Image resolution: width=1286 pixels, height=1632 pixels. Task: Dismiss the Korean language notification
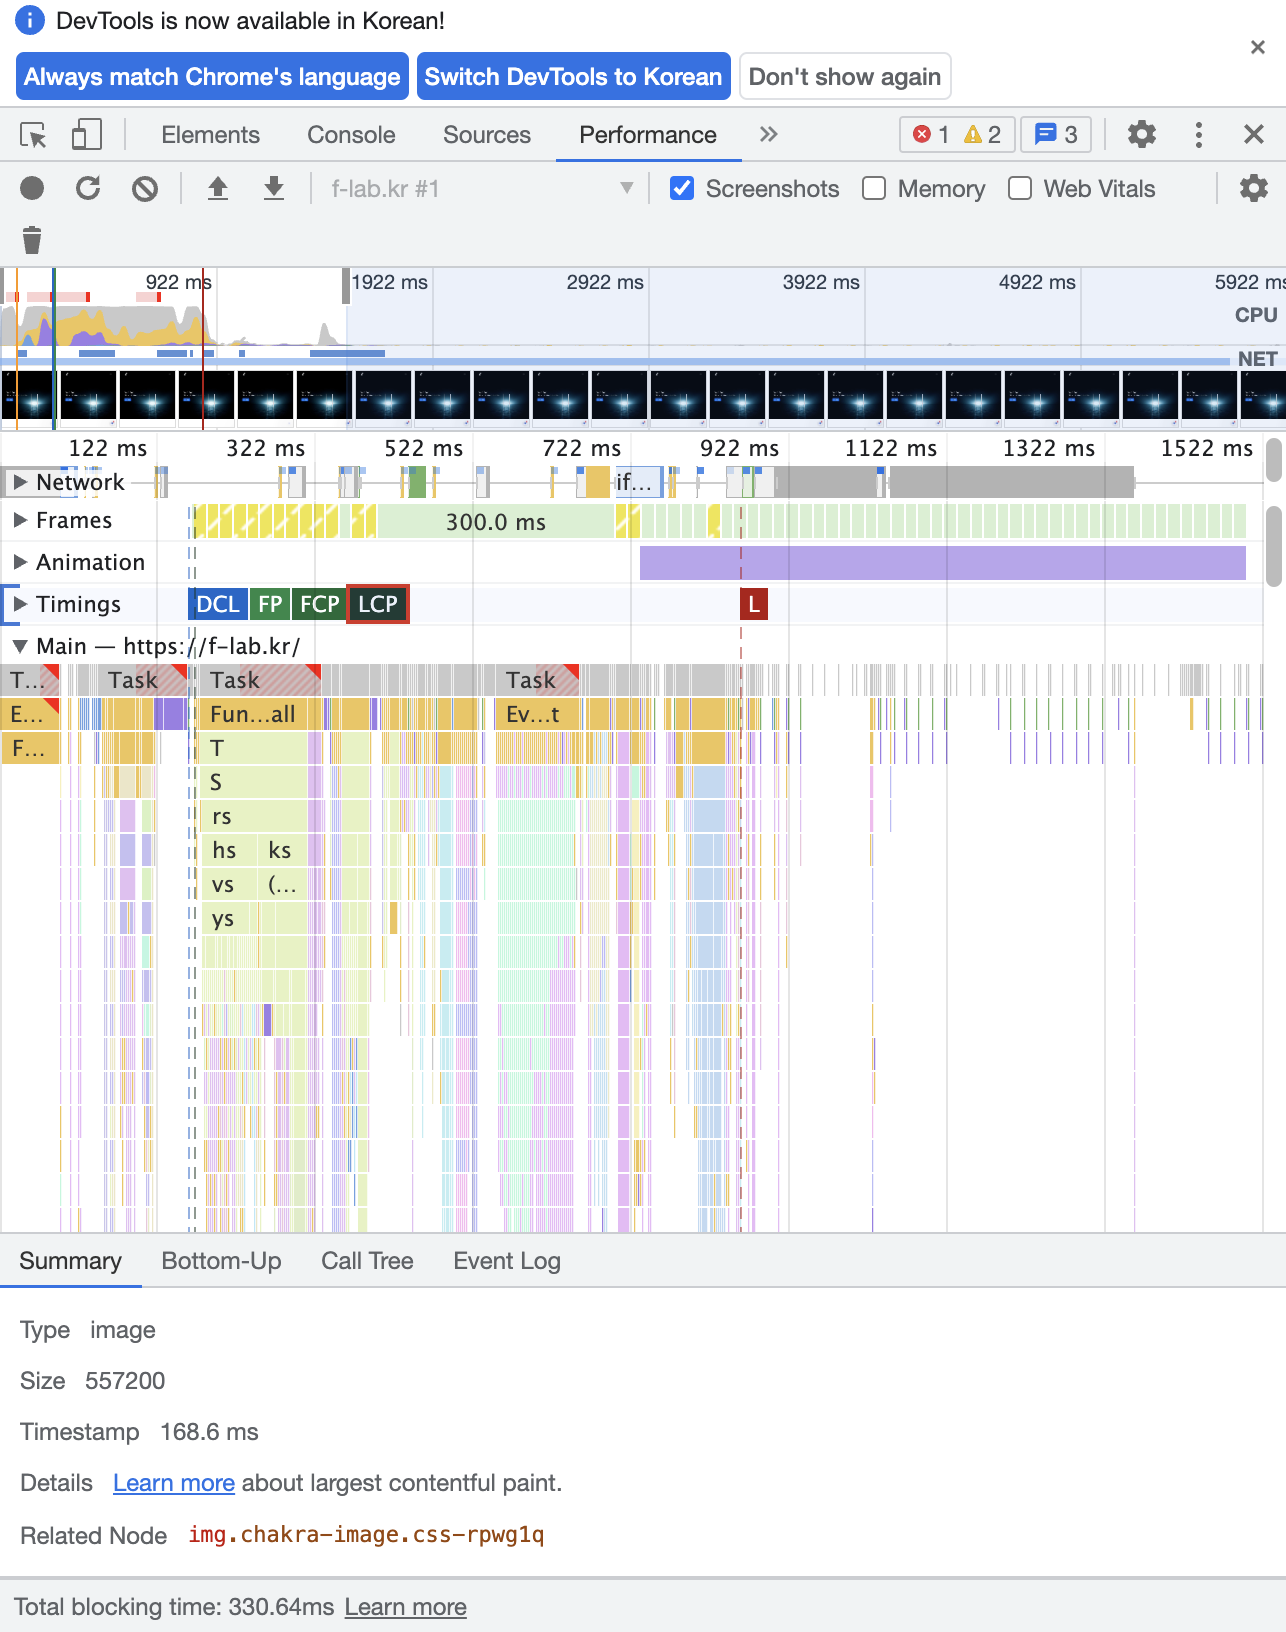(1258, 47)
